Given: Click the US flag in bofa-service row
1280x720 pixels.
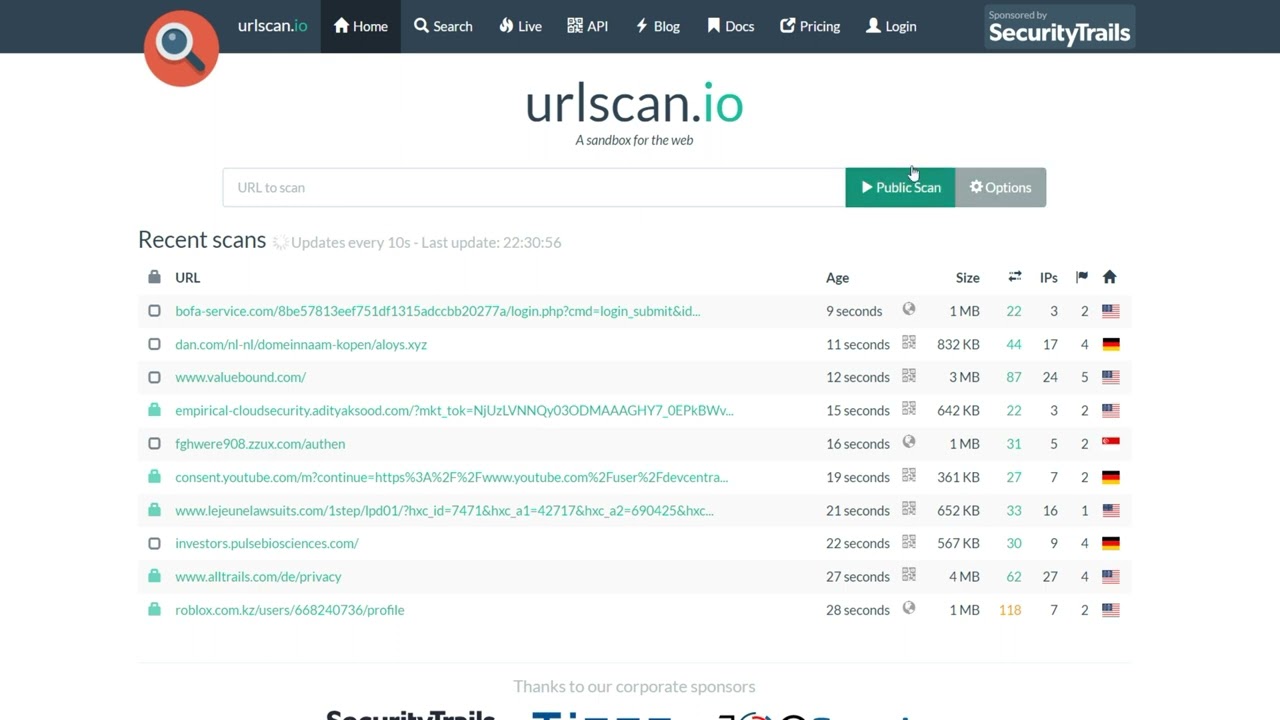Looking at the screenshot, I should 1110,311.
